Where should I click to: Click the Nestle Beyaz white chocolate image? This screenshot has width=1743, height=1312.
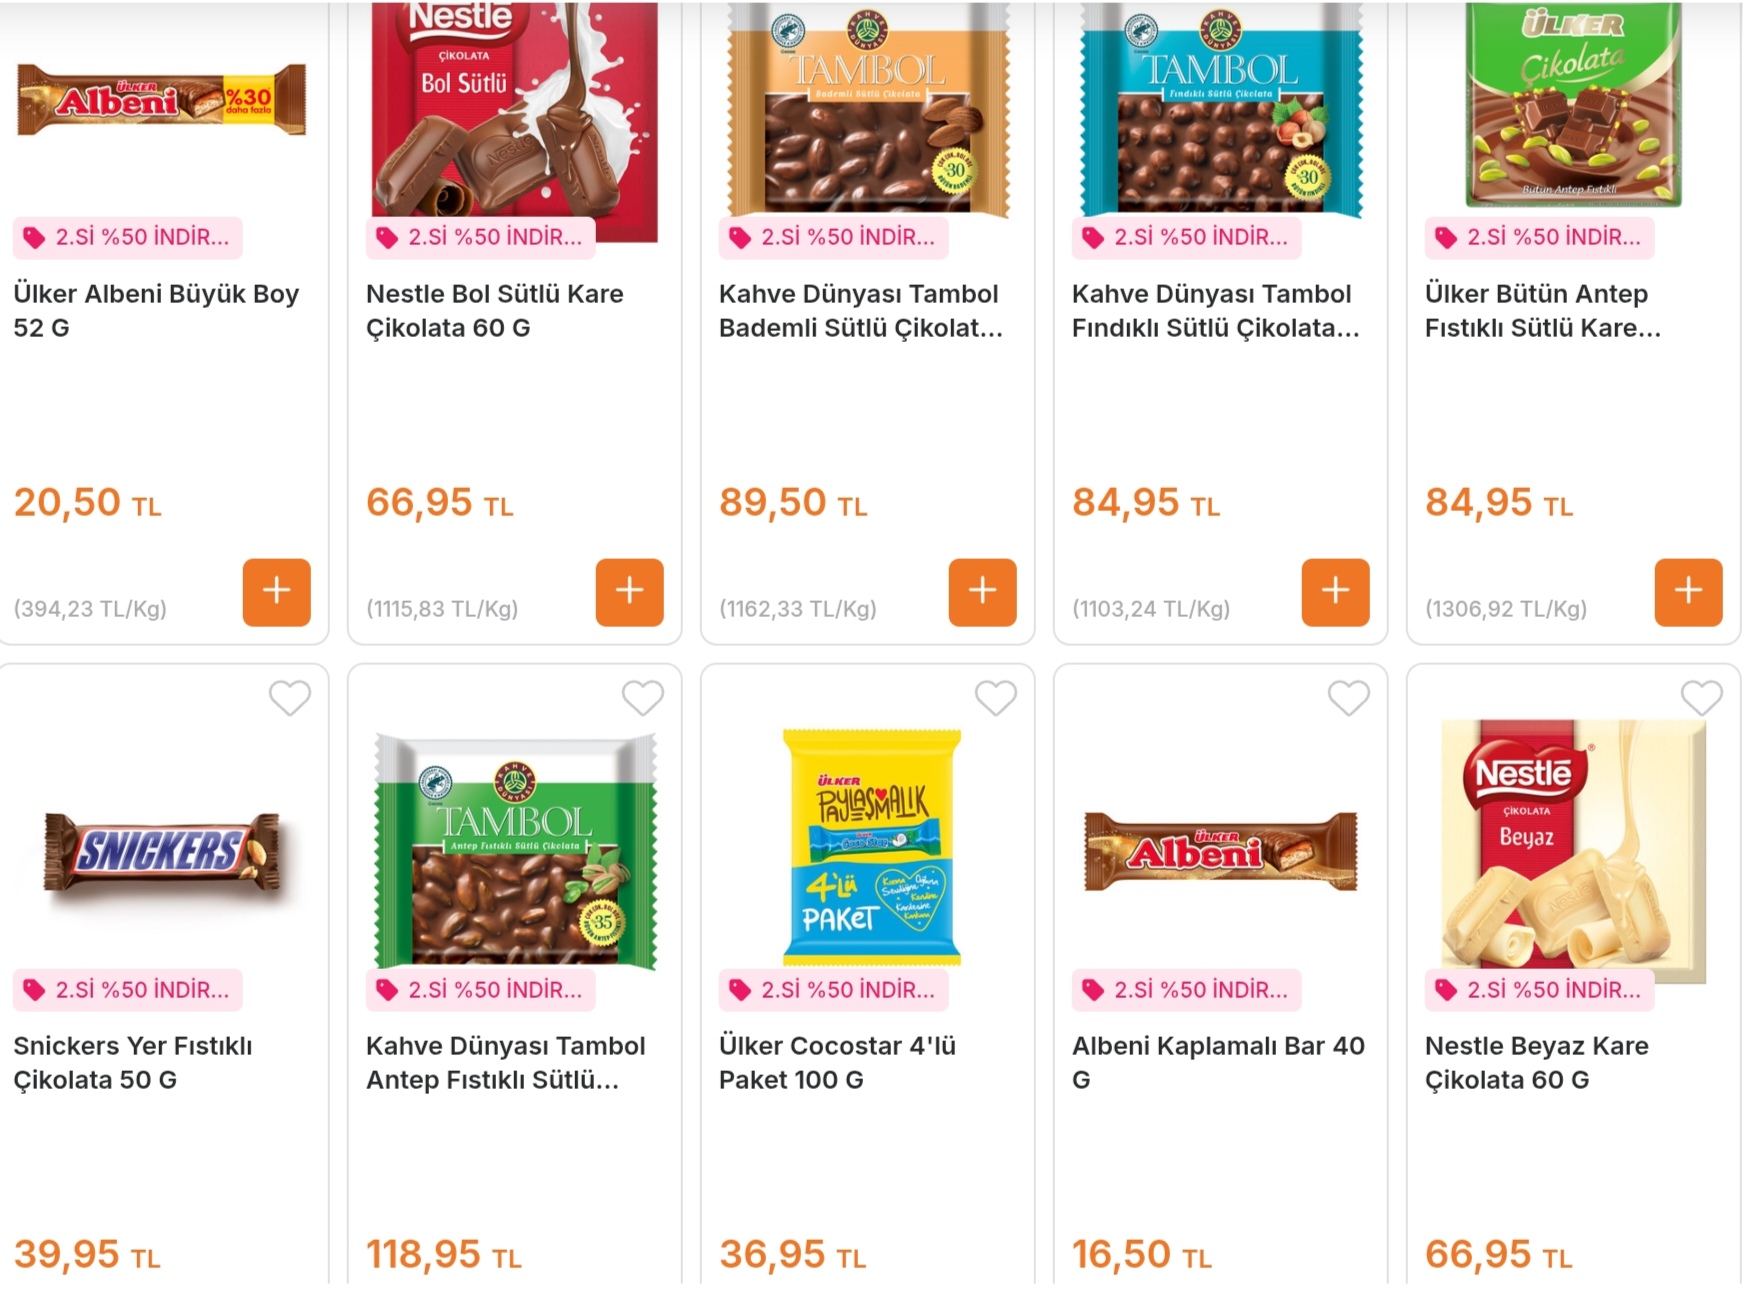(x=1573, y=850)
